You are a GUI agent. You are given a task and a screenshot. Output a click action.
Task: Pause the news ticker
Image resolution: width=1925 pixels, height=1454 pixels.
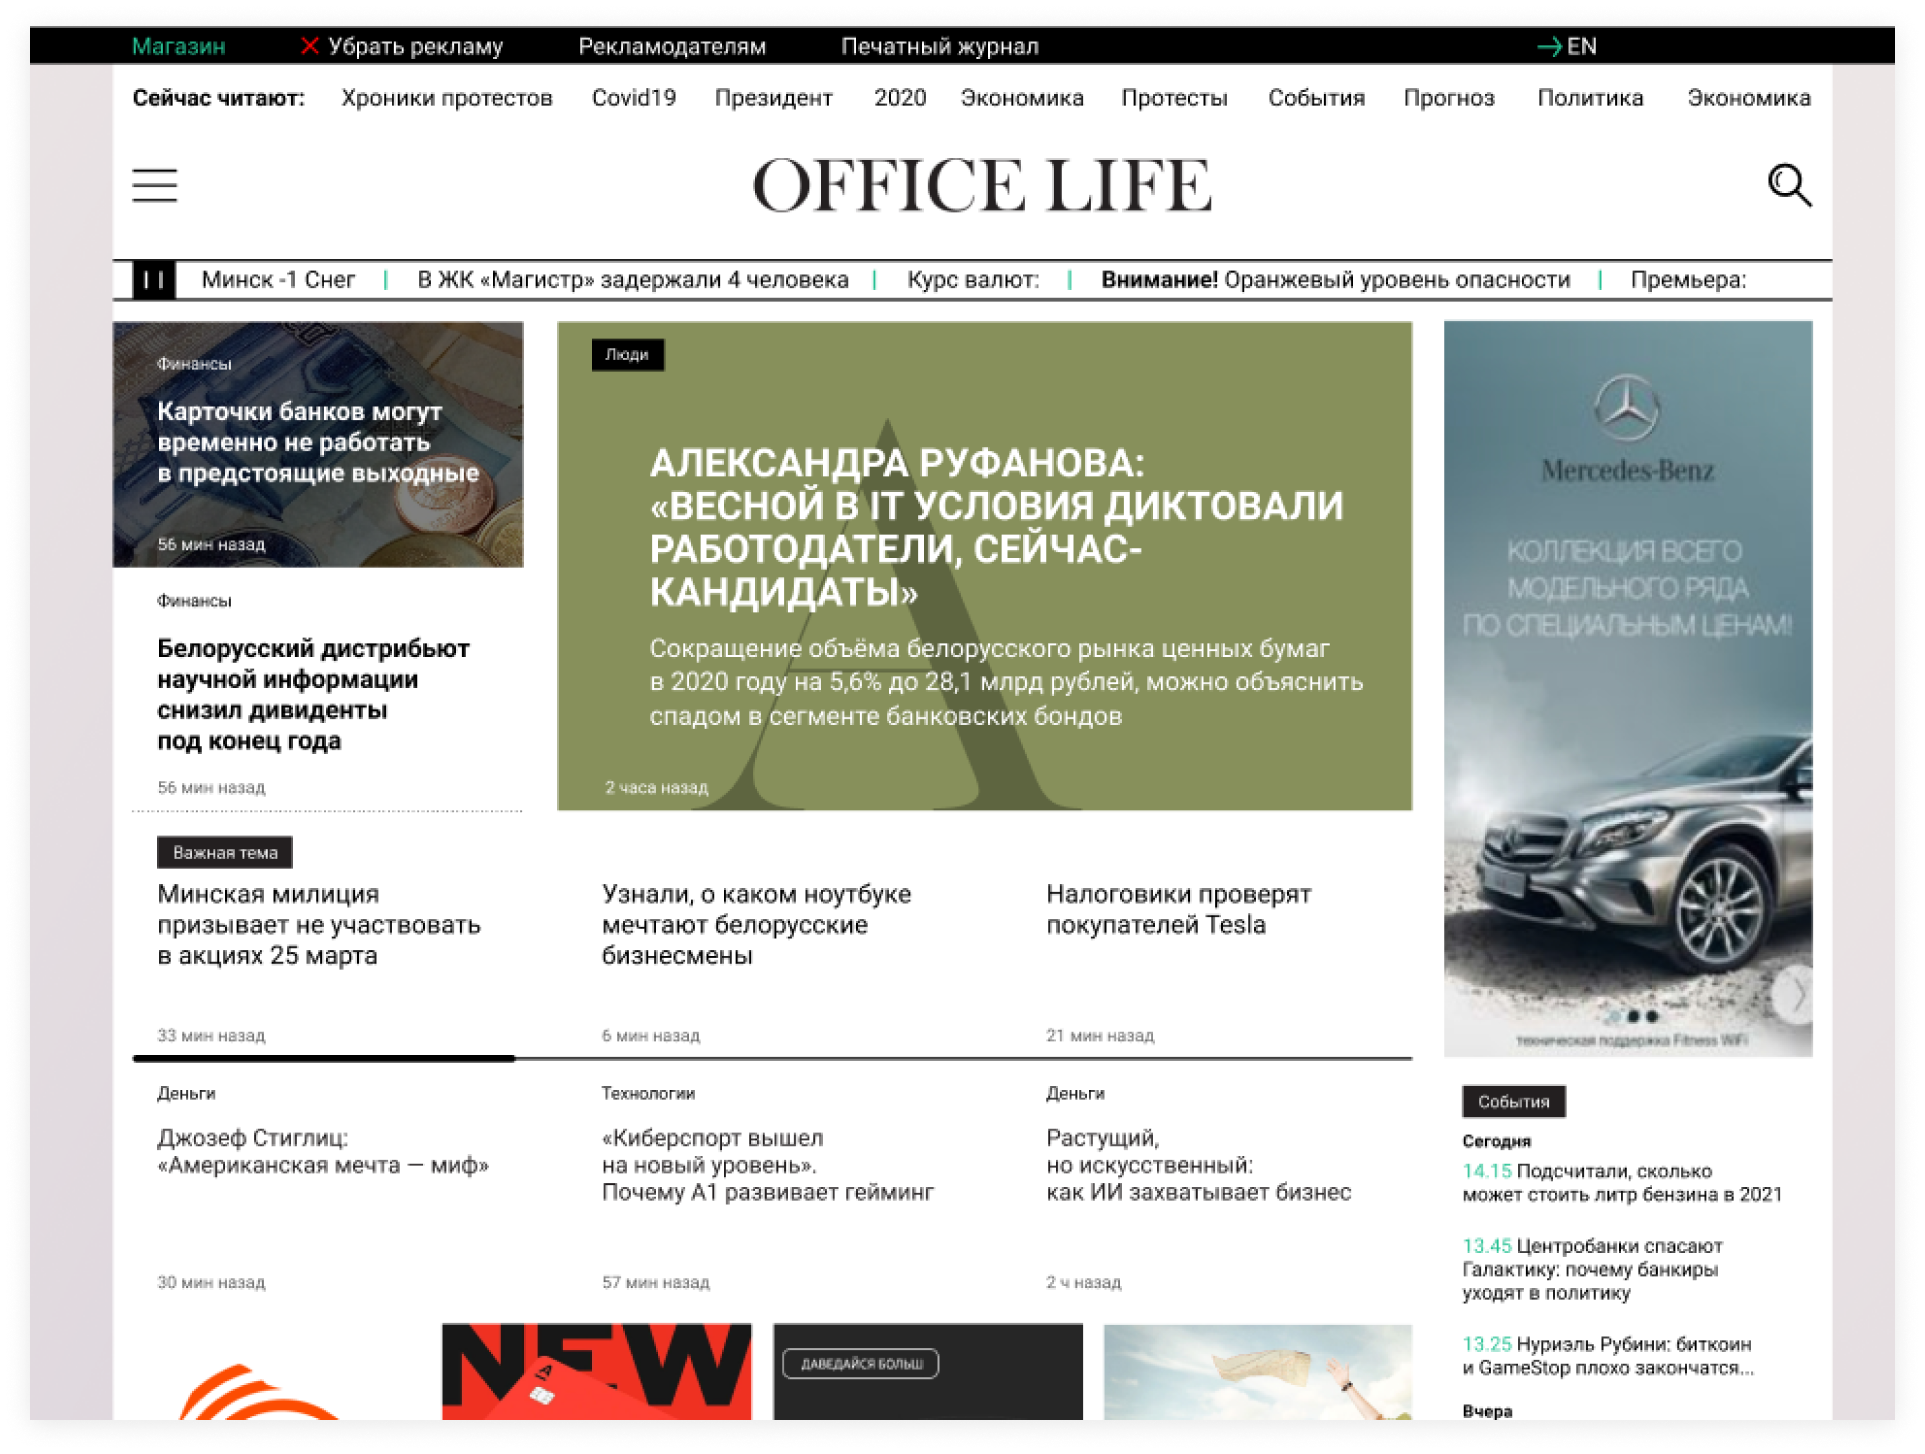154,280
